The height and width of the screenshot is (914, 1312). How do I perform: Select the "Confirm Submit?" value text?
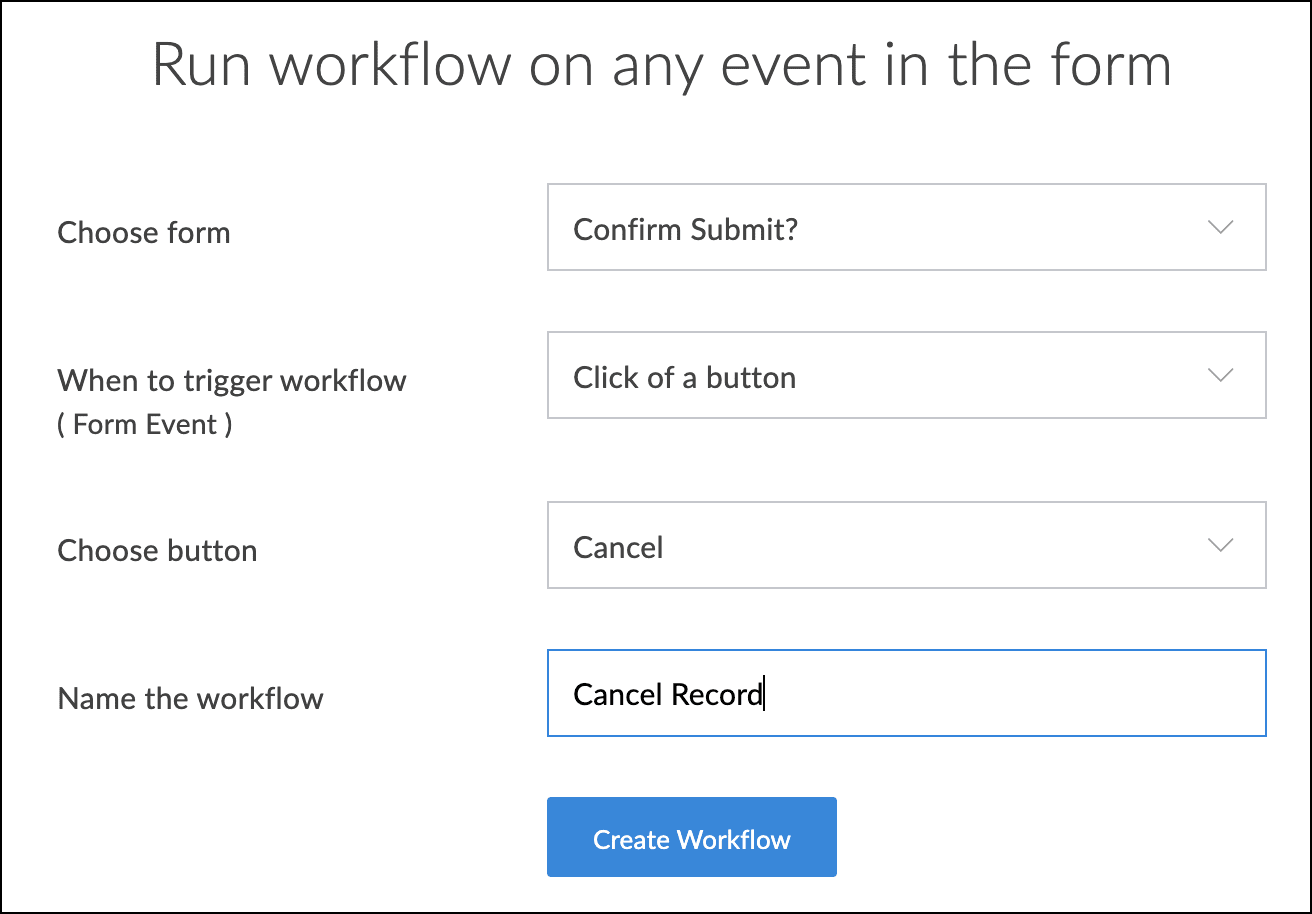pyautogui.click(x=685, y=230)
